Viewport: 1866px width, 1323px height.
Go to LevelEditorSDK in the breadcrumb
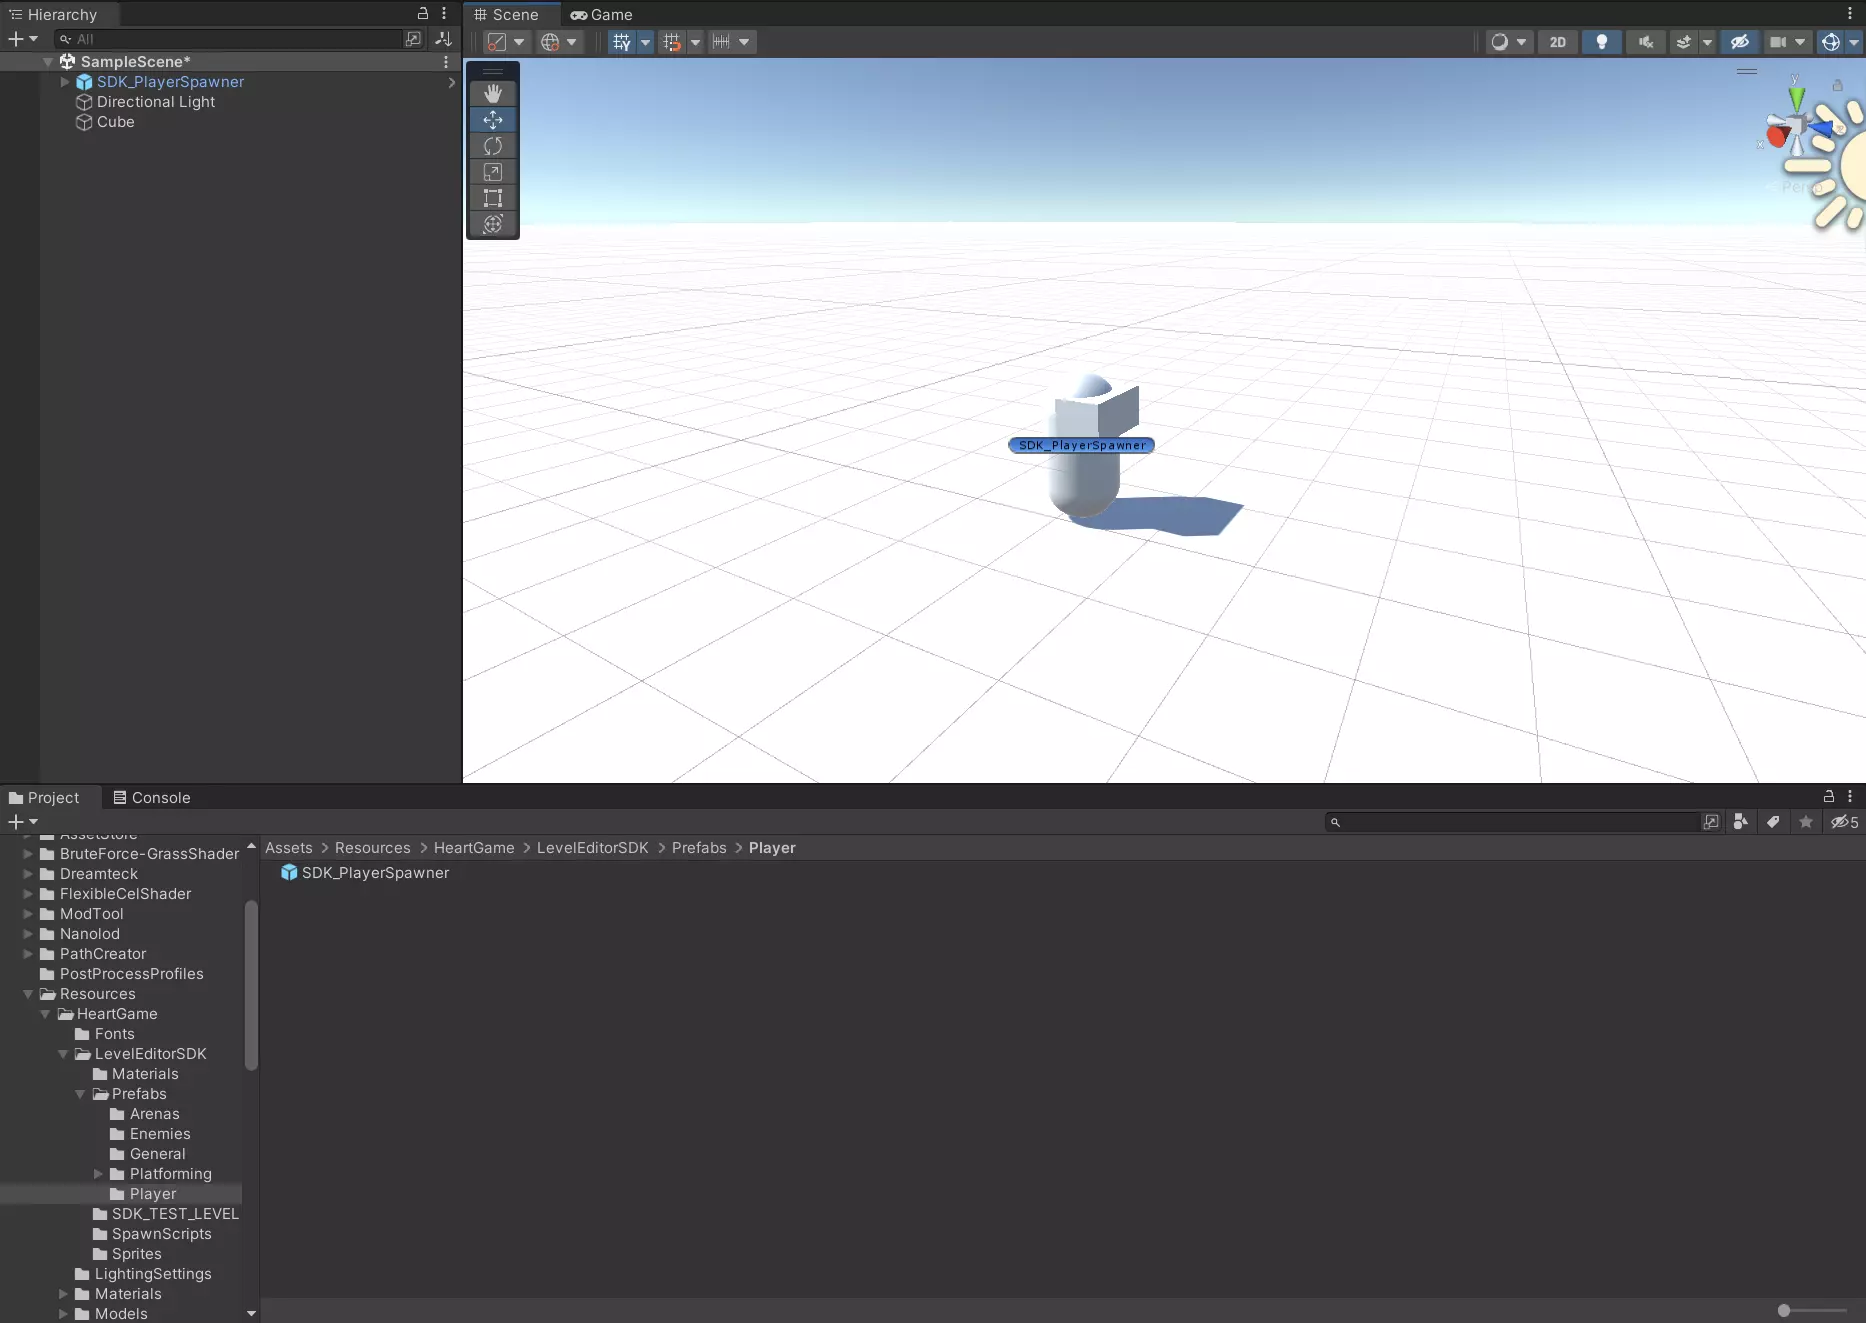(x=593, y=848)
